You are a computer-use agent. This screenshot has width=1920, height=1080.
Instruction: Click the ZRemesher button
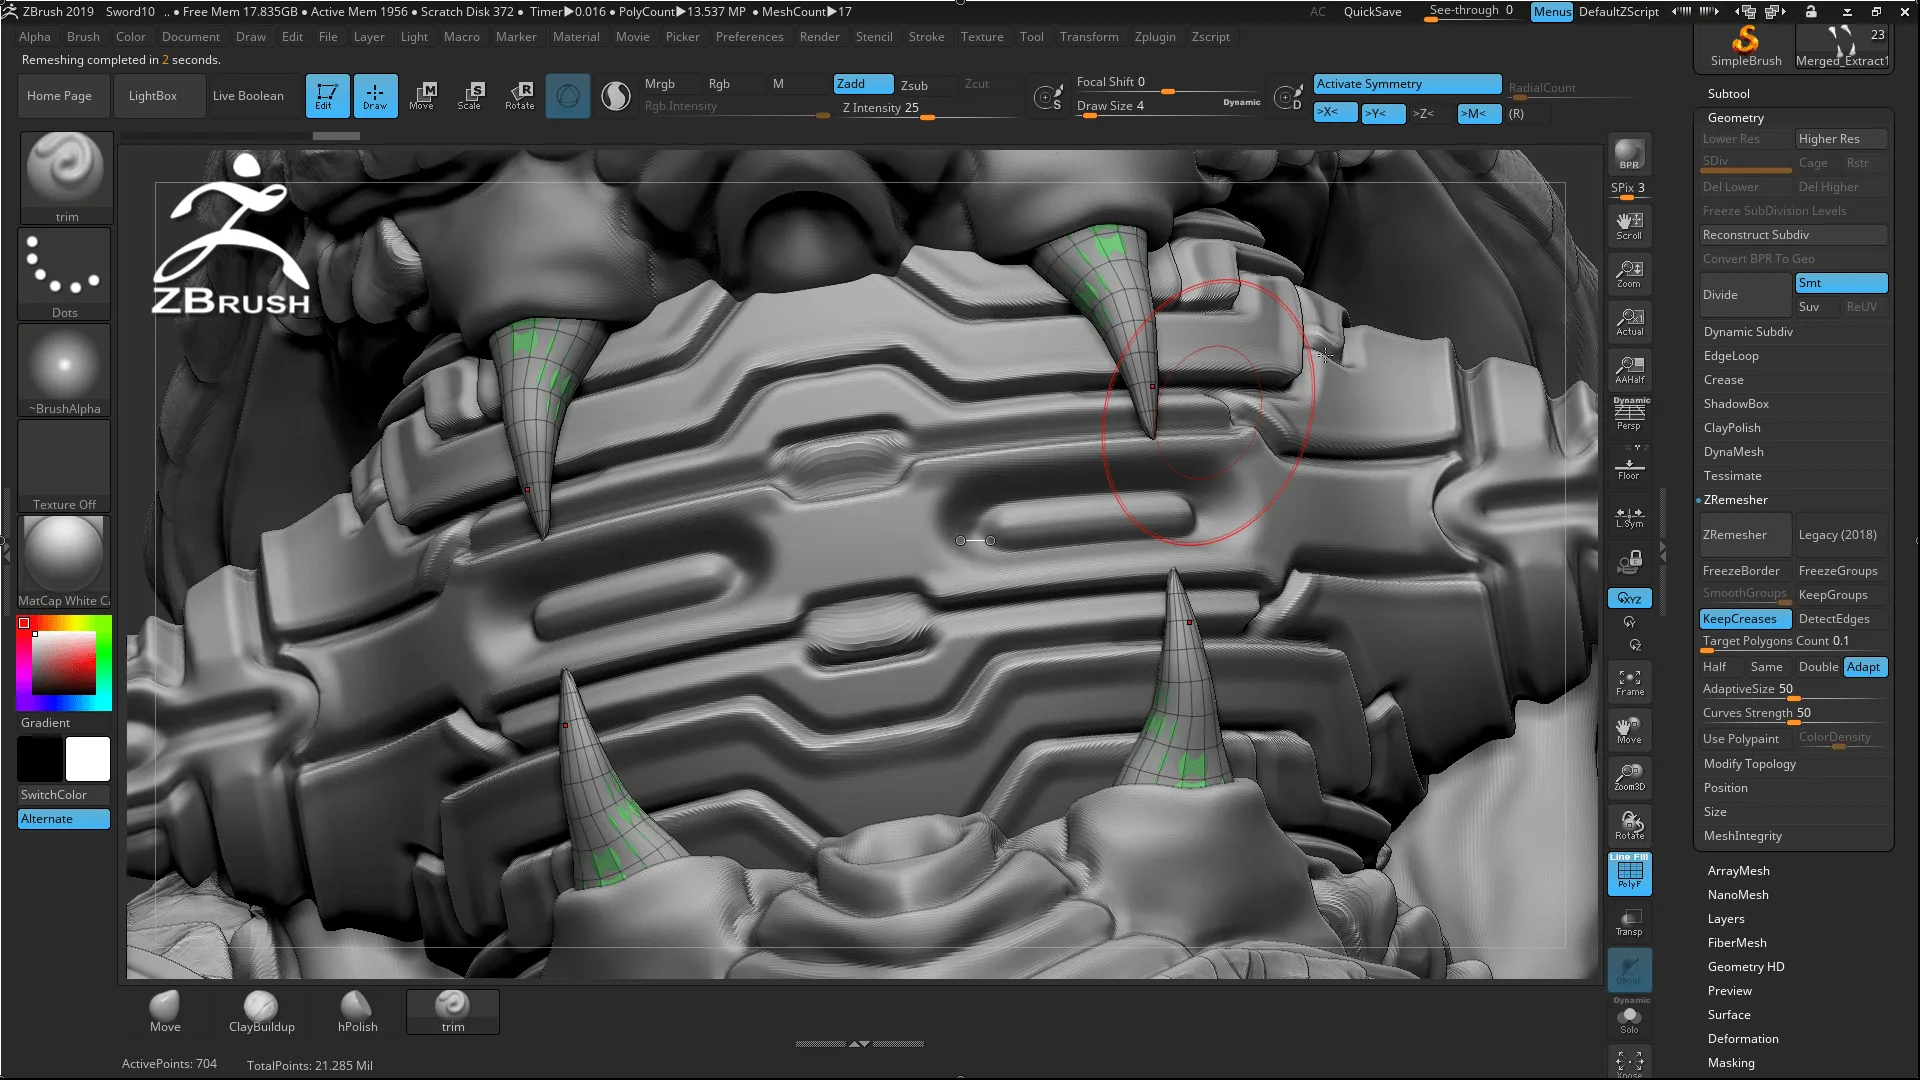point(1743,535)
